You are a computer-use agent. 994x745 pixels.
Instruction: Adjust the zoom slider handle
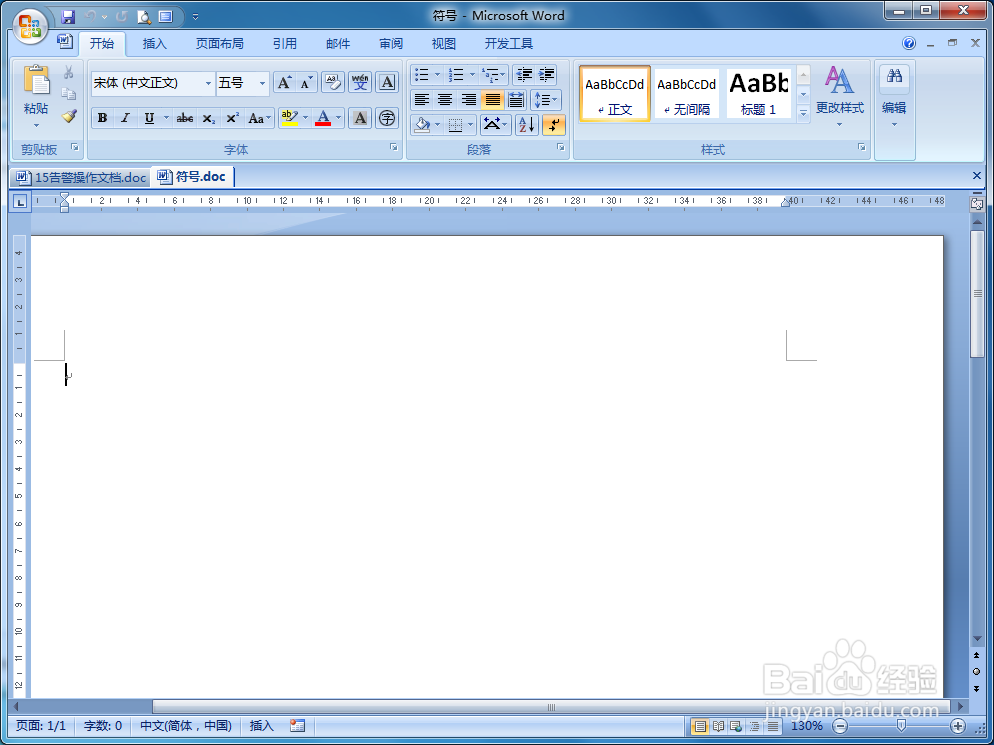coord(901,725)
